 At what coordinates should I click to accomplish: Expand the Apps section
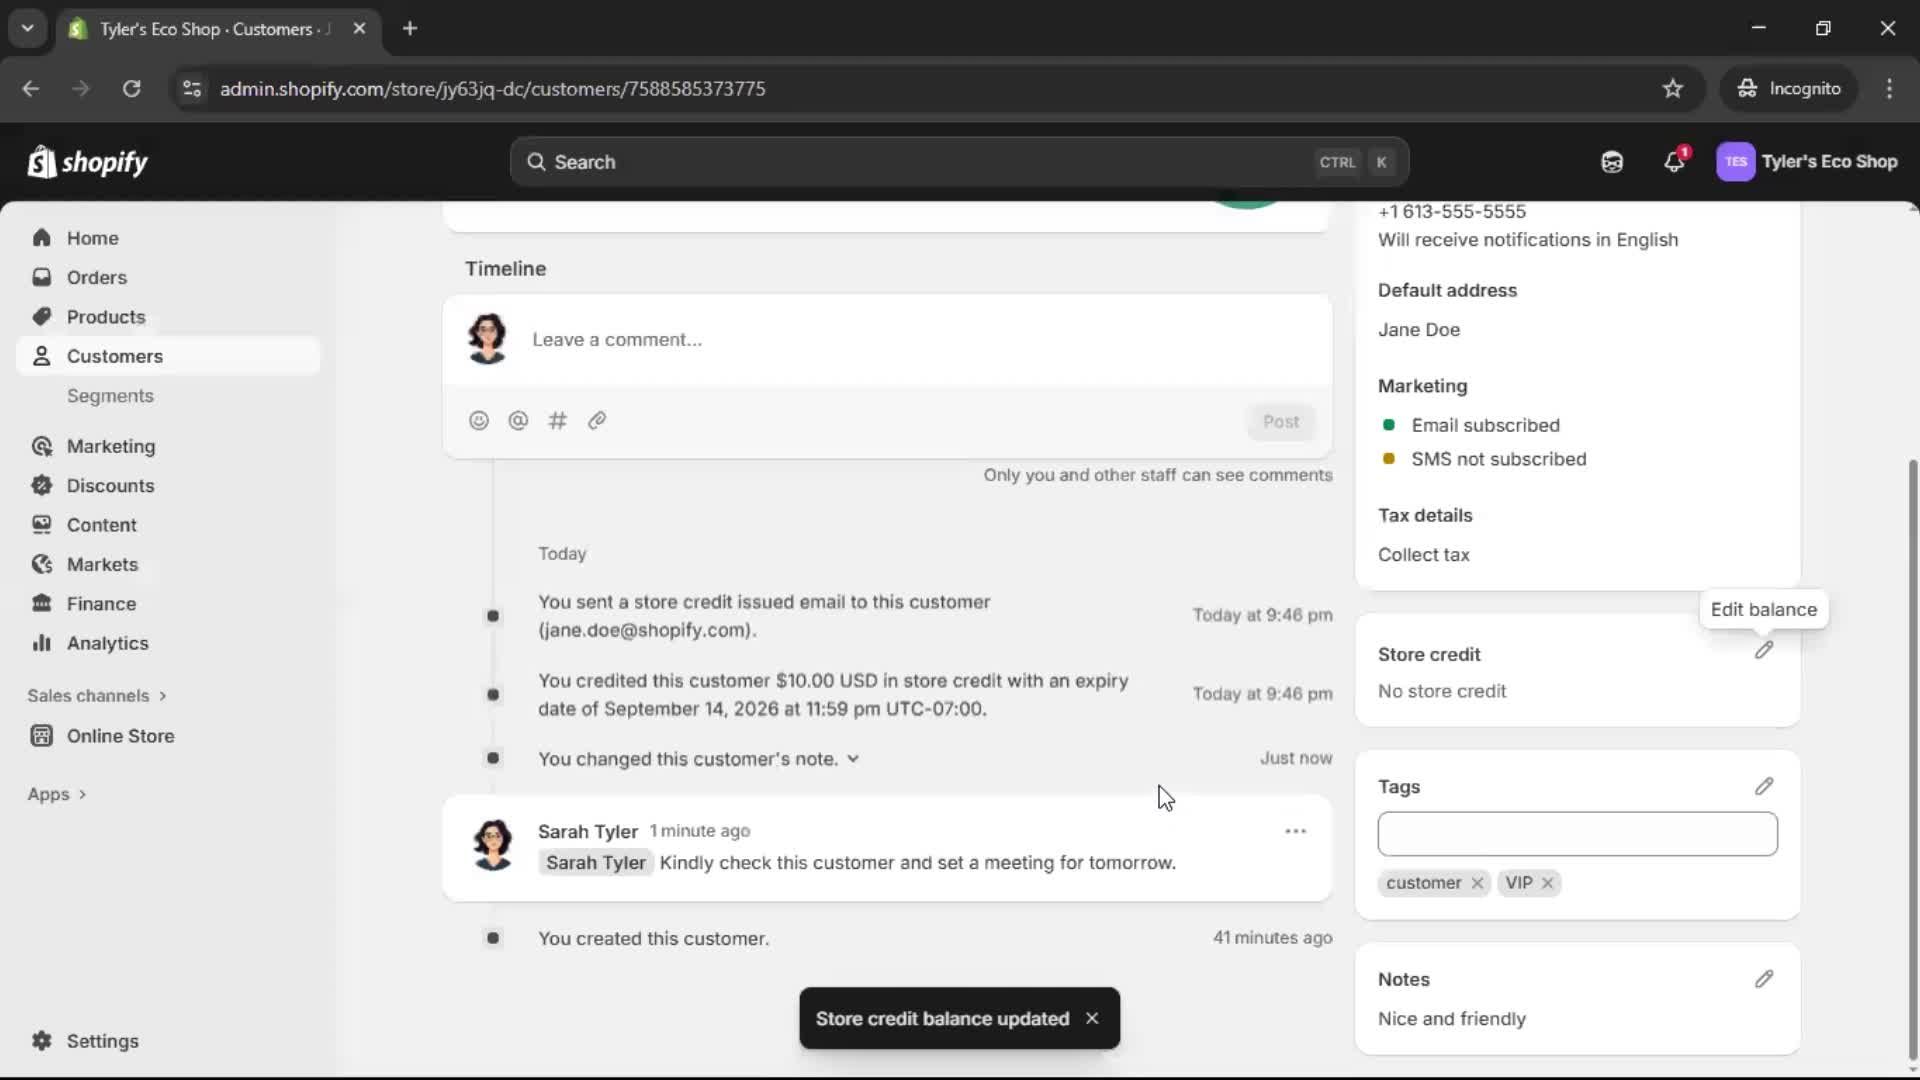(57, 793)
